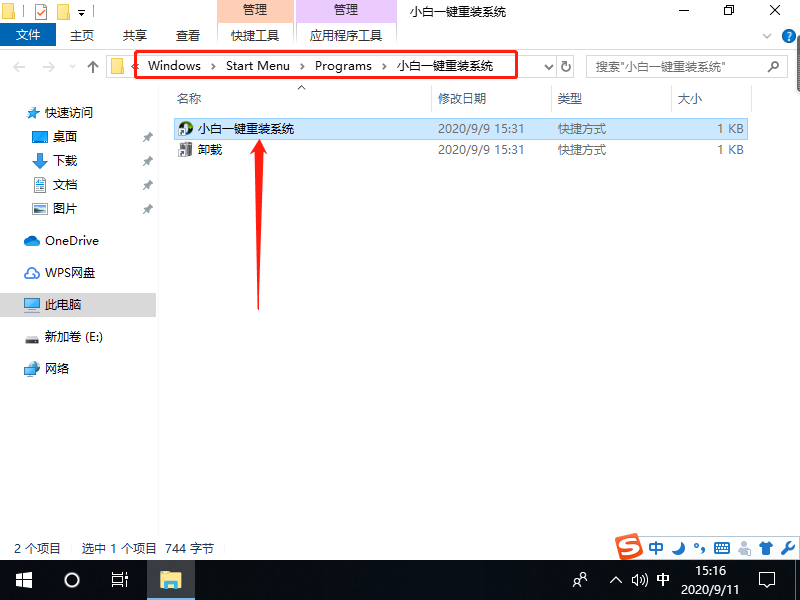The height and width of the screenshot is (600, 800).
Task: Toggle Sogou Chinese/English mode 中
Action: (x=656, y=548)
